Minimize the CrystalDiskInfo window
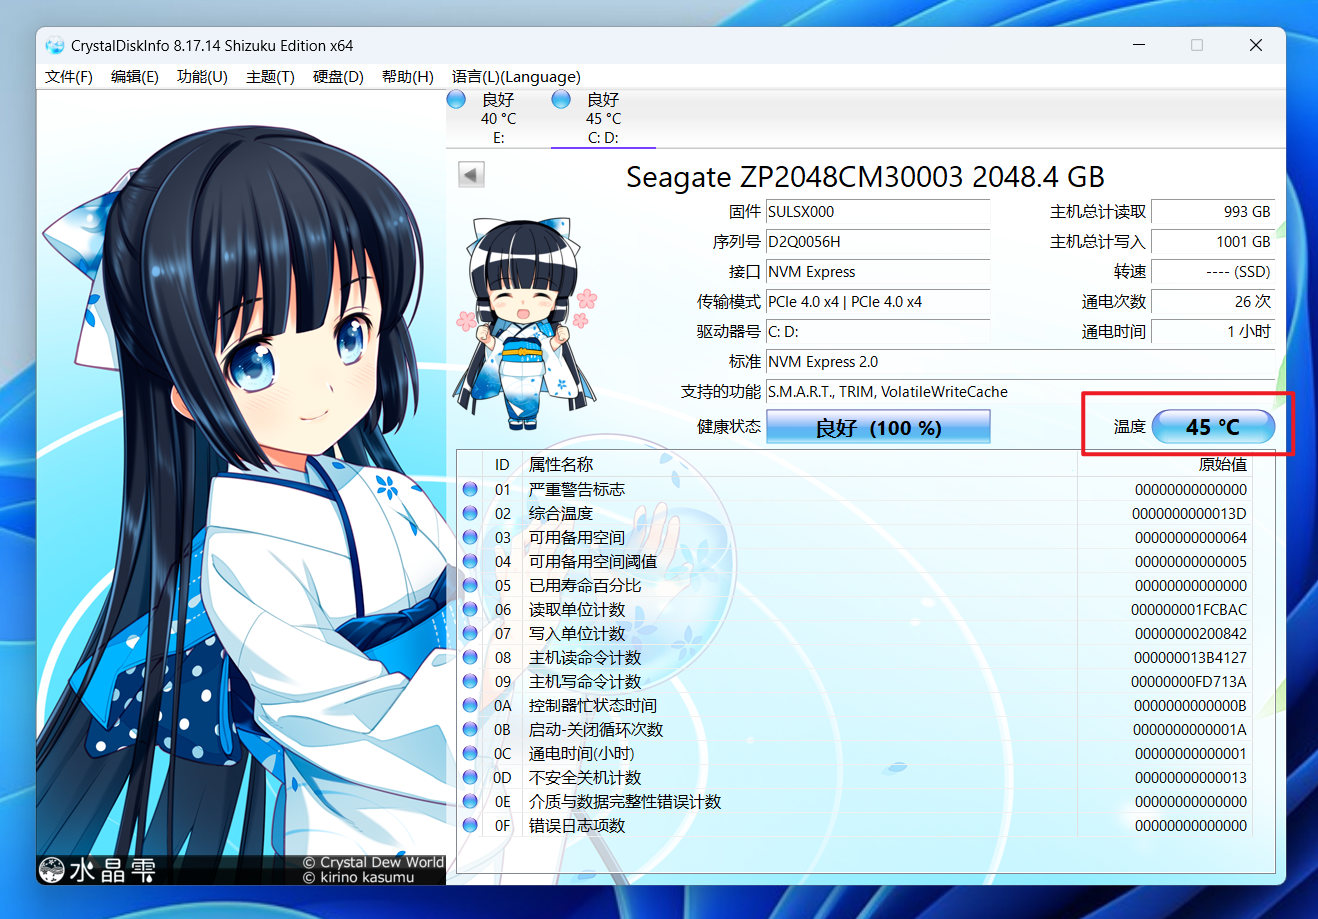 [1139, 45]
